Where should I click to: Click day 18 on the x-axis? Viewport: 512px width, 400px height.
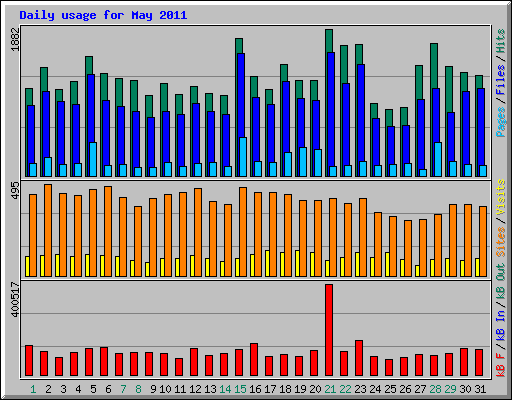[x=285, y=389]
